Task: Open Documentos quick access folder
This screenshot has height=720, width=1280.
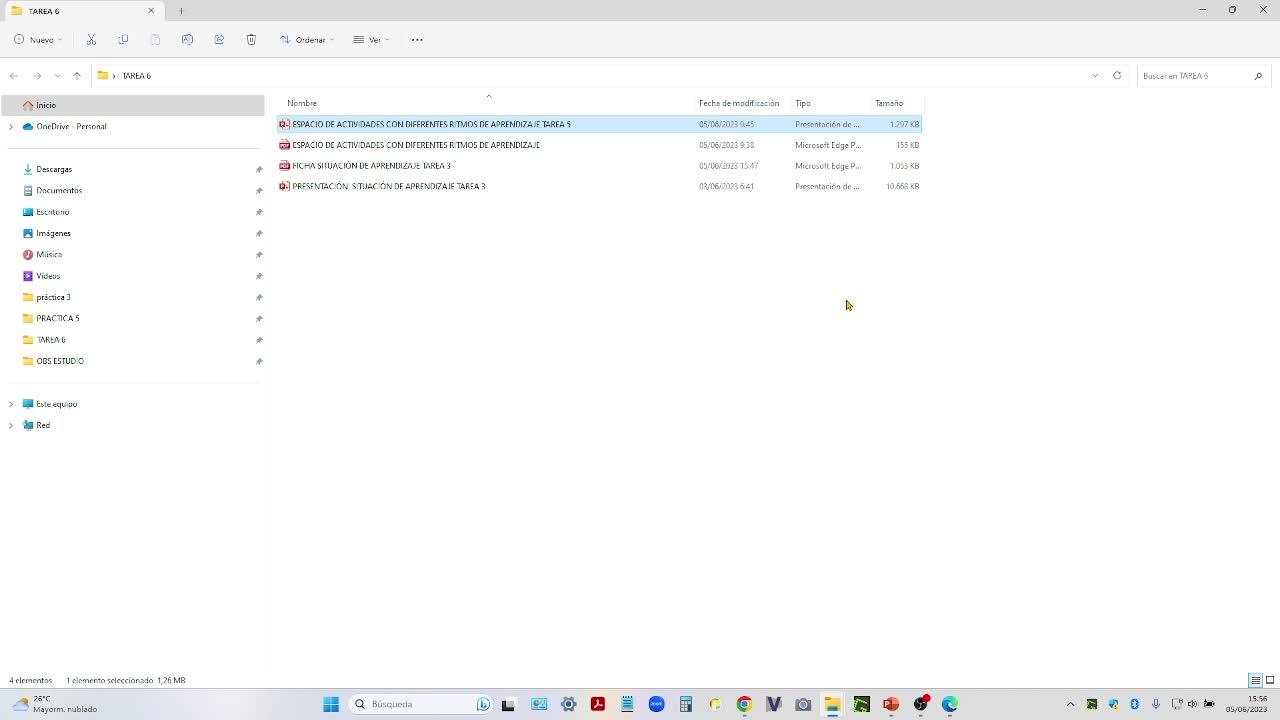Action: 59,191
